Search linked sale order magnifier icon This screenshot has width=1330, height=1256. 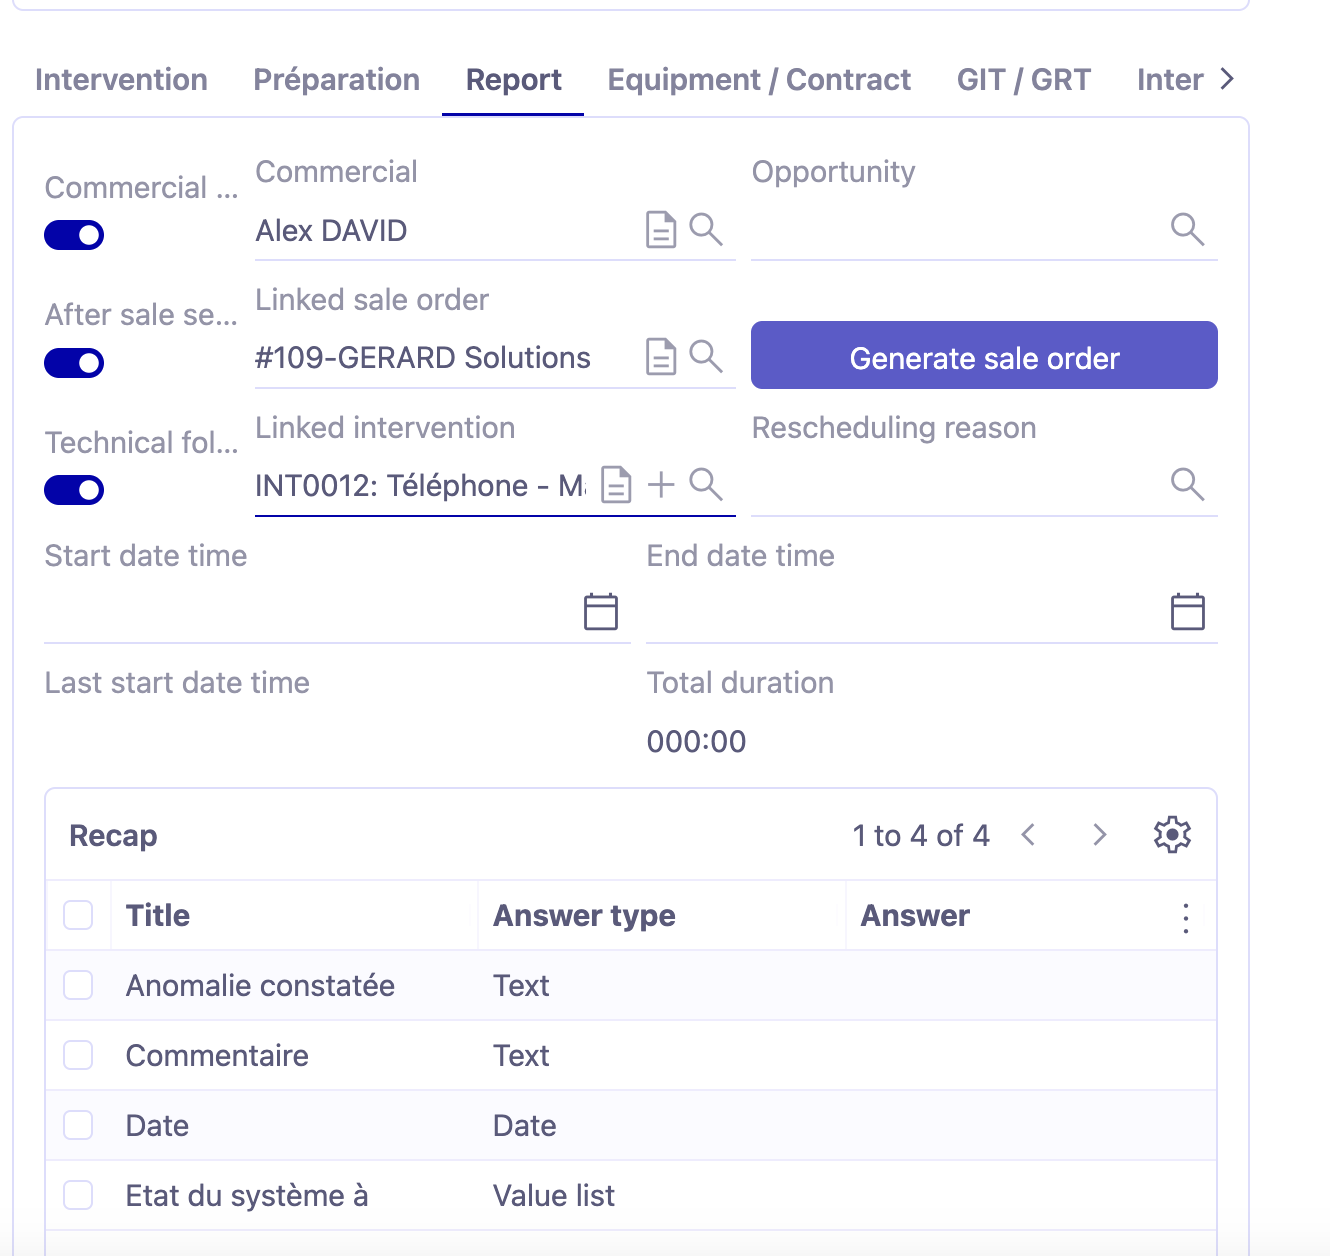click(x=706, y=356)
